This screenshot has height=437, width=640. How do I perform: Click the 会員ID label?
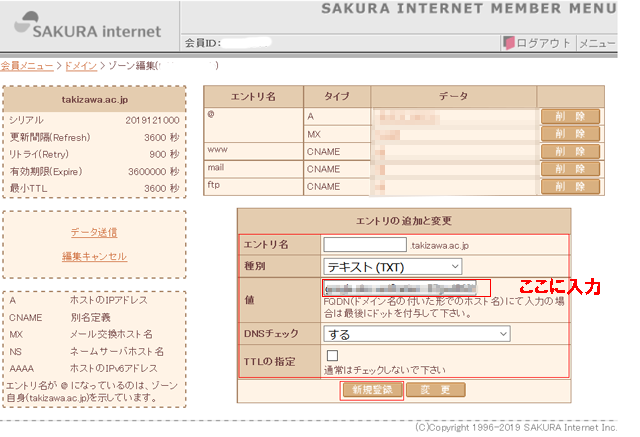coord(203,43)
